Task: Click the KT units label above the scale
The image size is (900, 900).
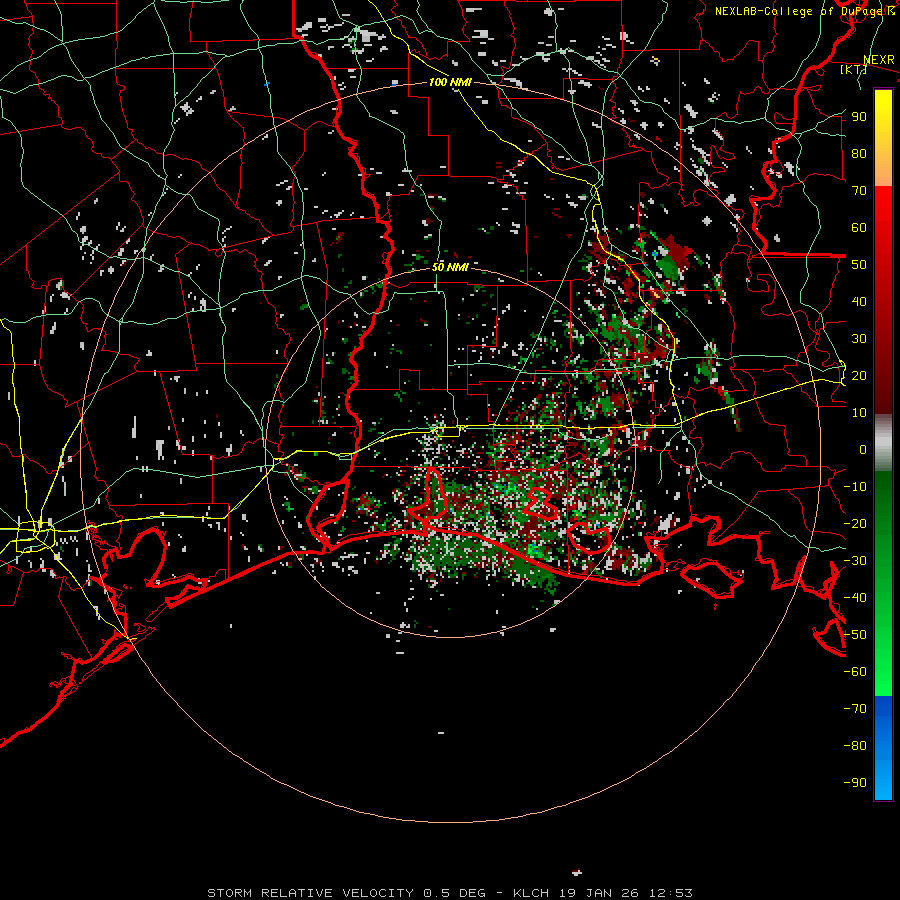Action: [x=854, y=69]
